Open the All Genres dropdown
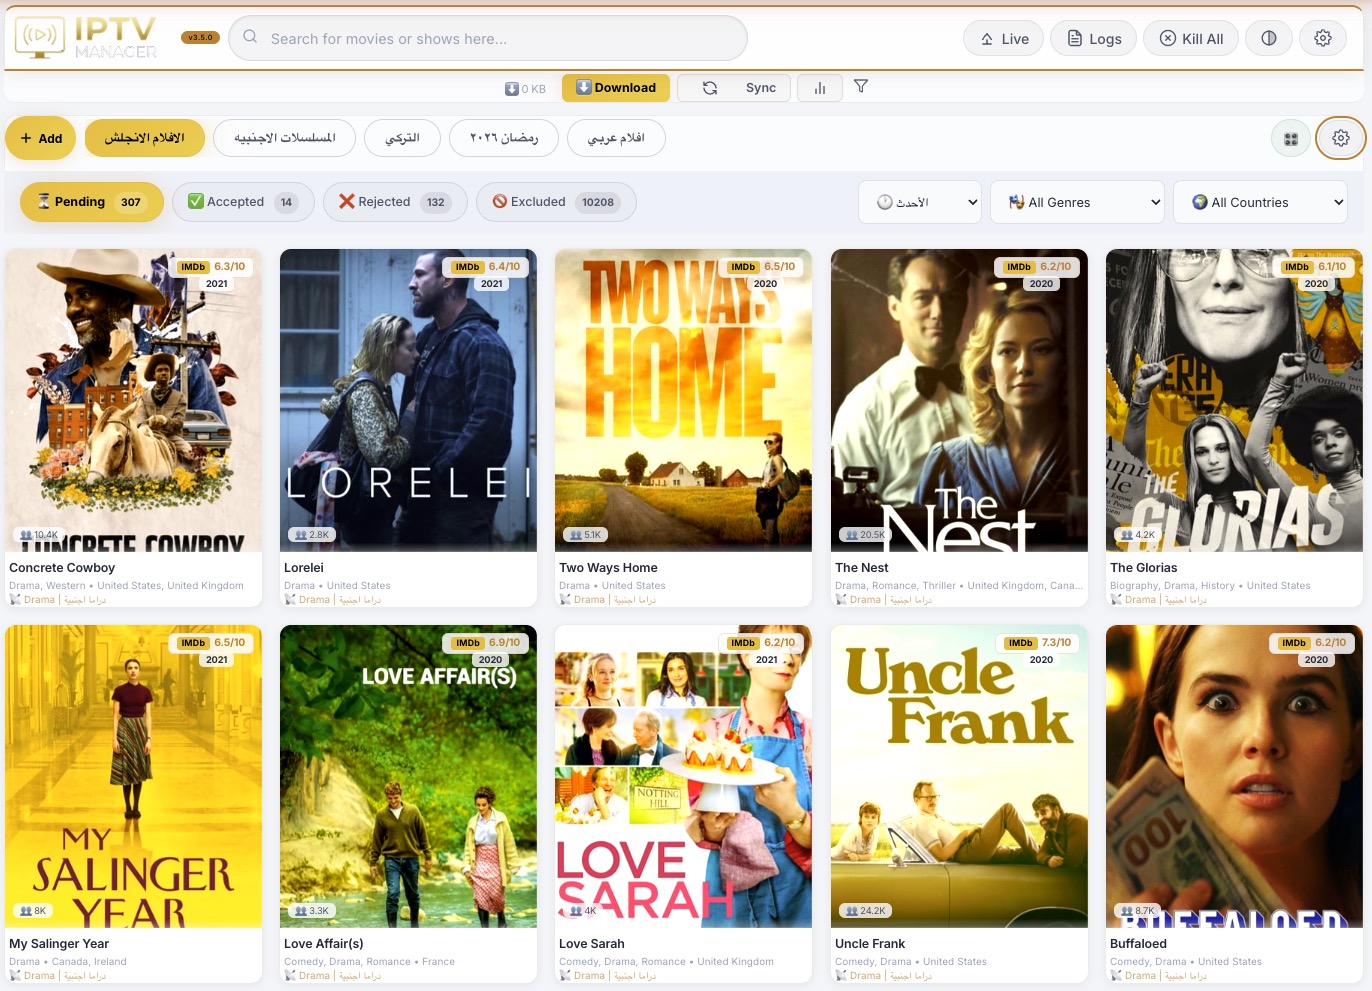 [x=1077, y=202]
